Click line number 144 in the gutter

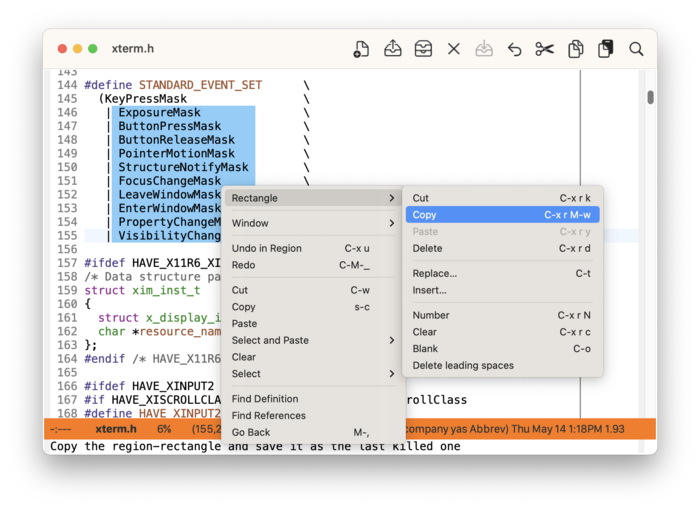67,85
